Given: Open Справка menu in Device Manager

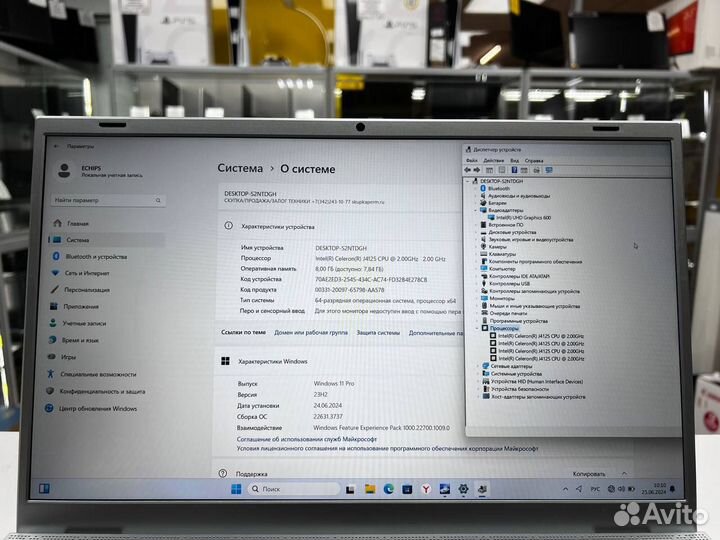Looking at the screenshot, I should 534,161.
